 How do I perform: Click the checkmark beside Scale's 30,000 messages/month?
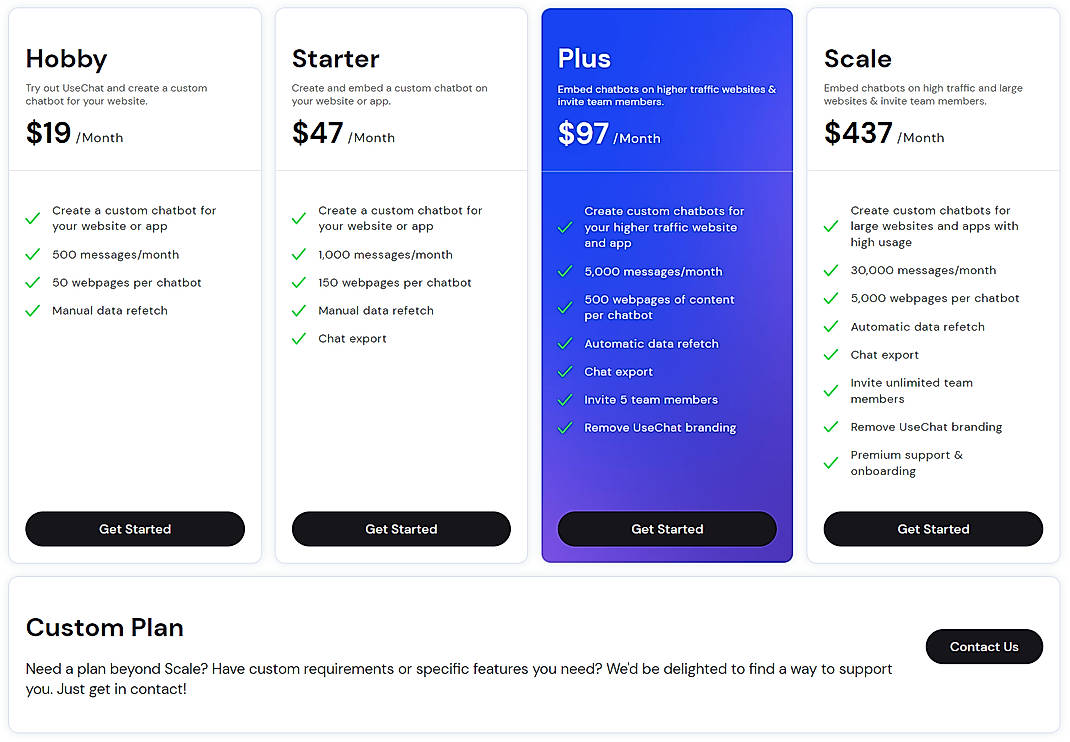click(831, 271)
